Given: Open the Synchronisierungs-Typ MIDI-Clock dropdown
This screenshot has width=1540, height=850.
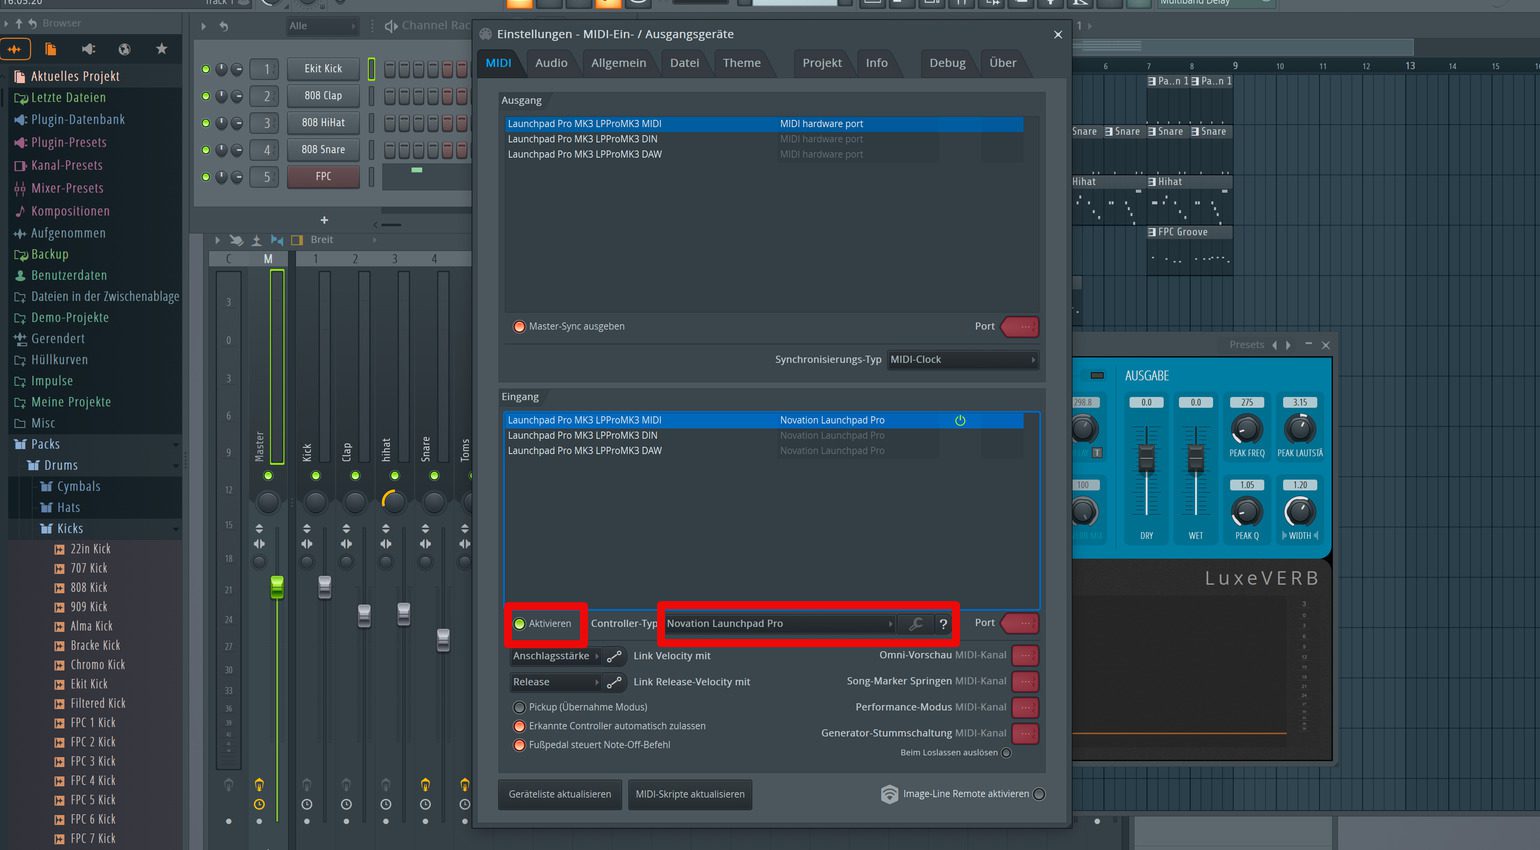Looking at the screenshot, I should coord(963,360).
